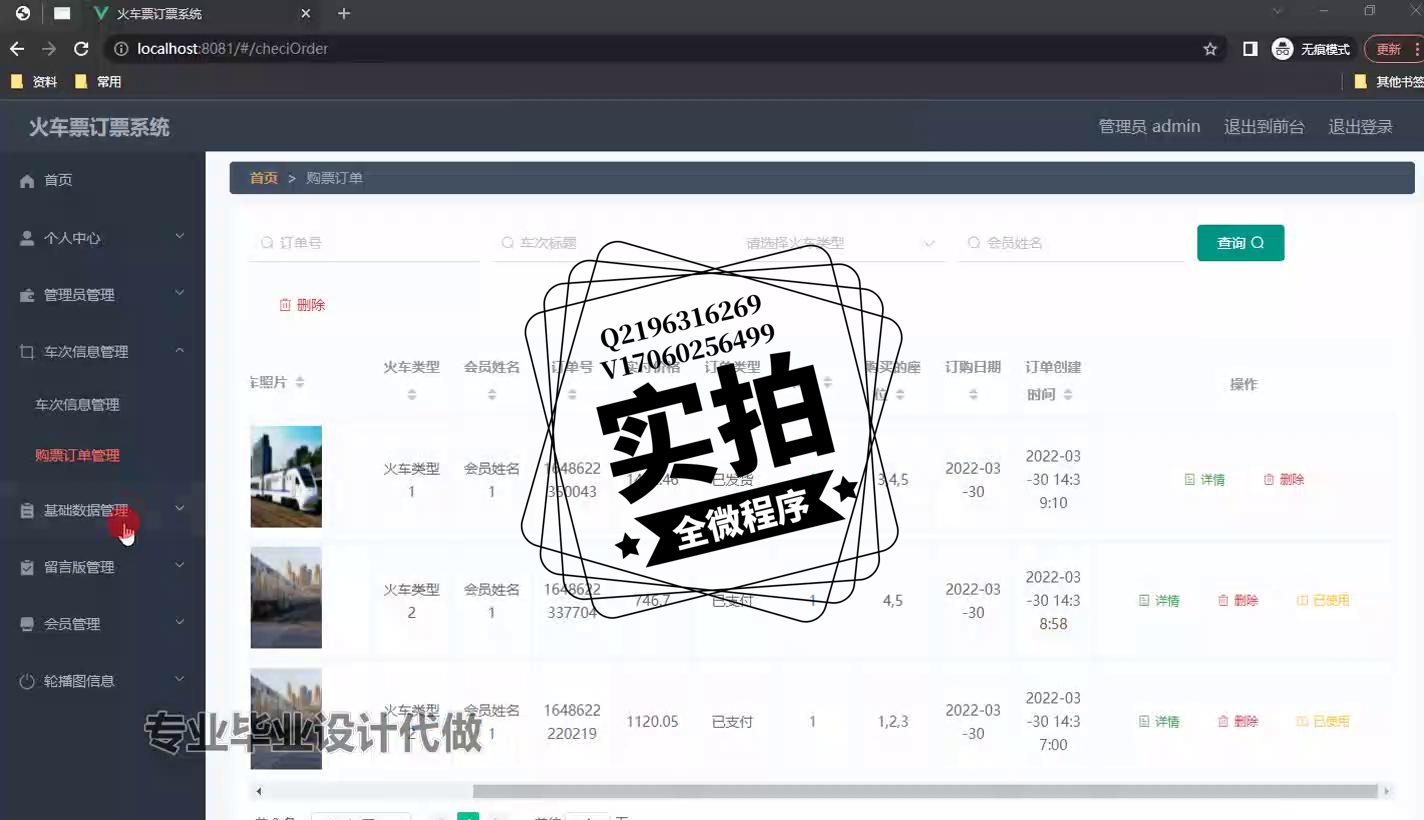Expand the 个人中心 sidebar menu
The image size is (1424, 820).
102,238
